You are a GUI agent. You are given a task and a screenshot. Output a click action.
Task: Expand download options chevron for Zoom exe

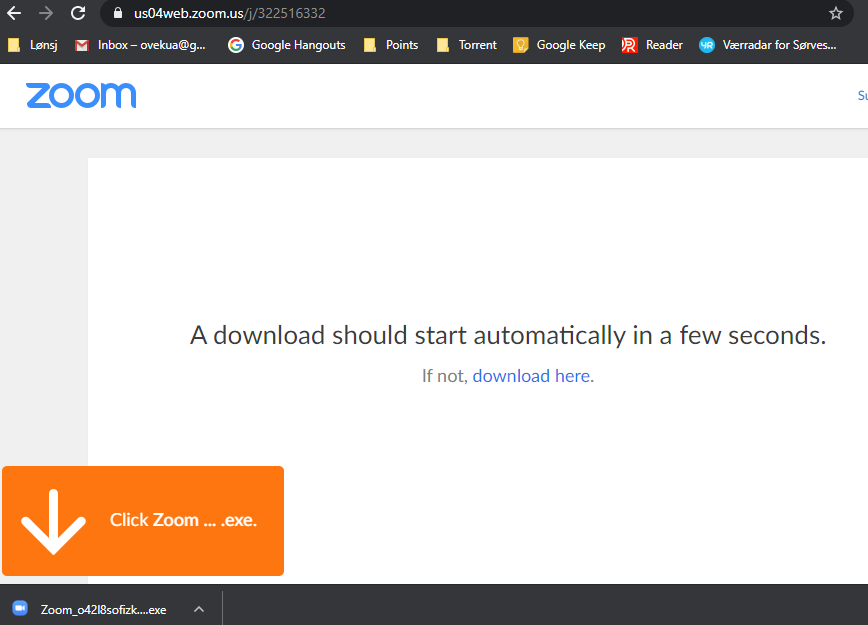[199, 609]
